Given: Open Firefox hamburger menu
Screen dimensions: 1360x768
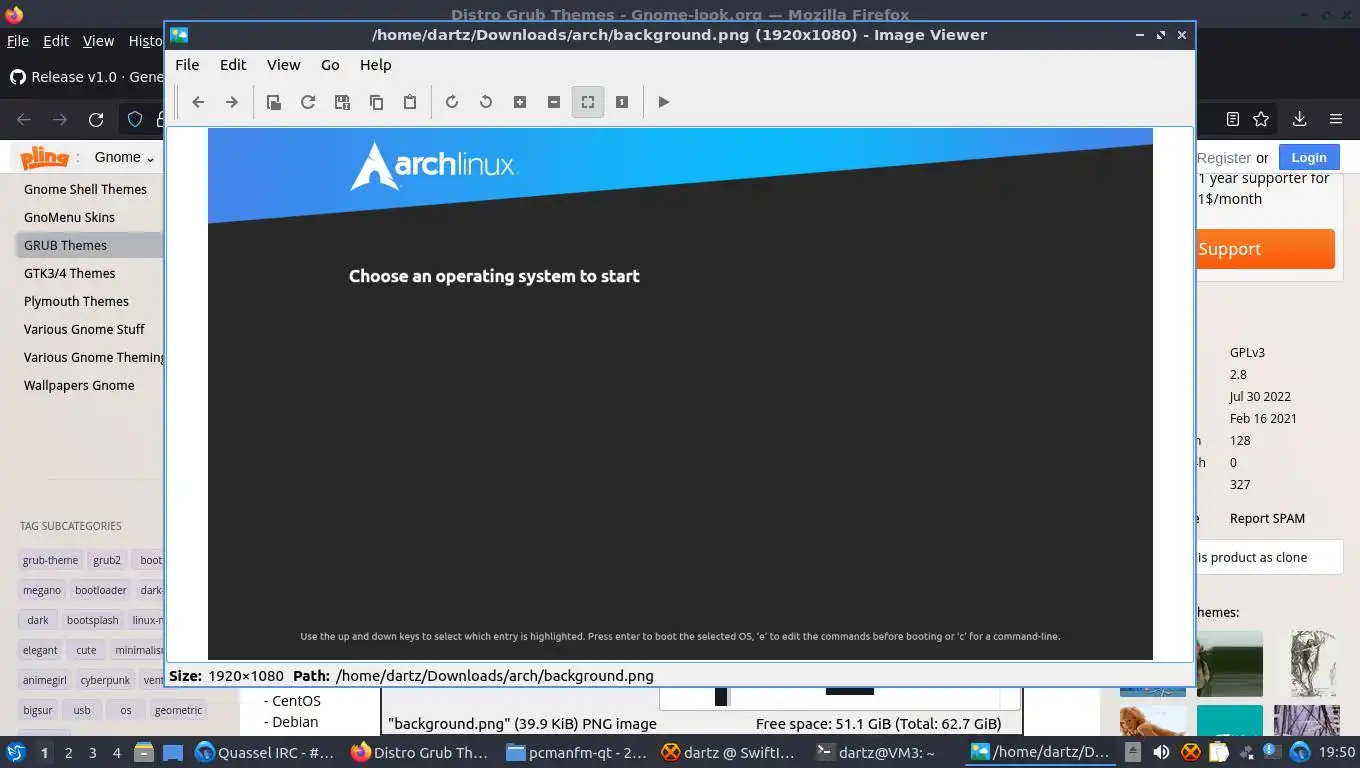Looking at the screenshot, I should point(1336,119).
